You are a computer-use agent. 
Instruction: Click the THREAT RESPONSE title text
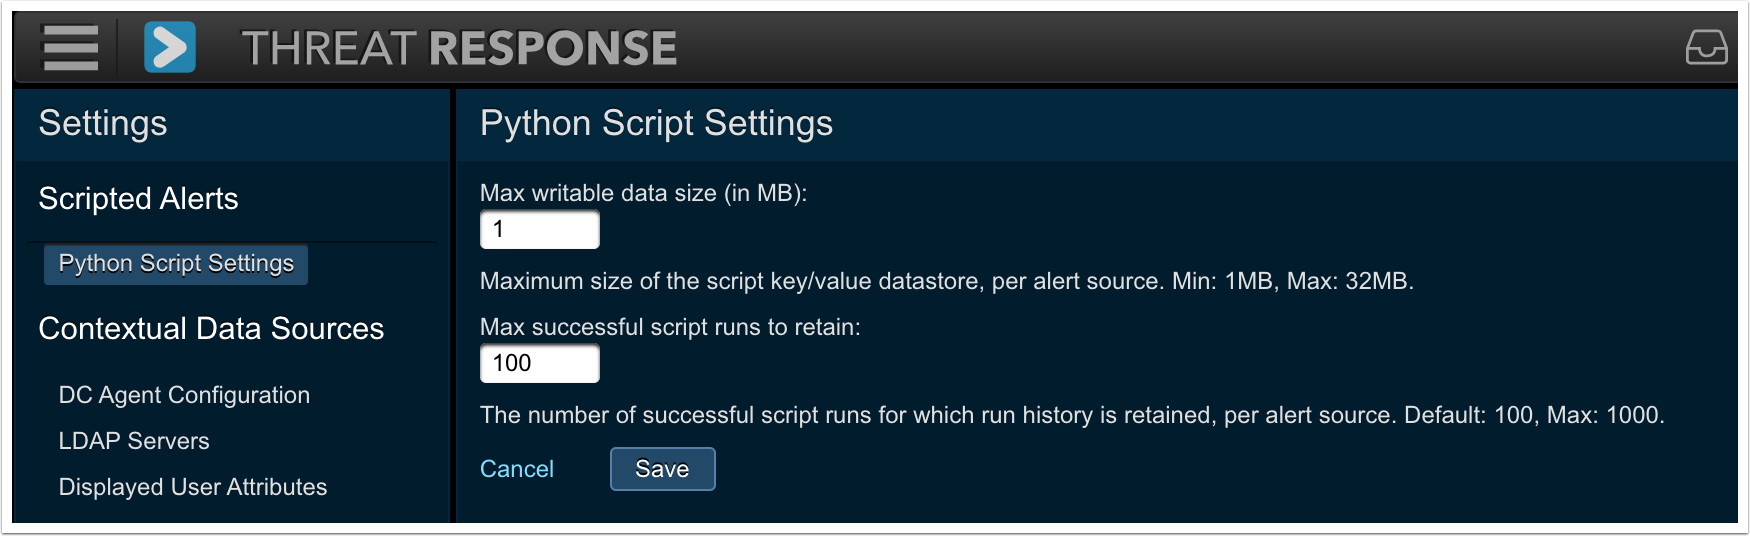click(x=459, y=48)
